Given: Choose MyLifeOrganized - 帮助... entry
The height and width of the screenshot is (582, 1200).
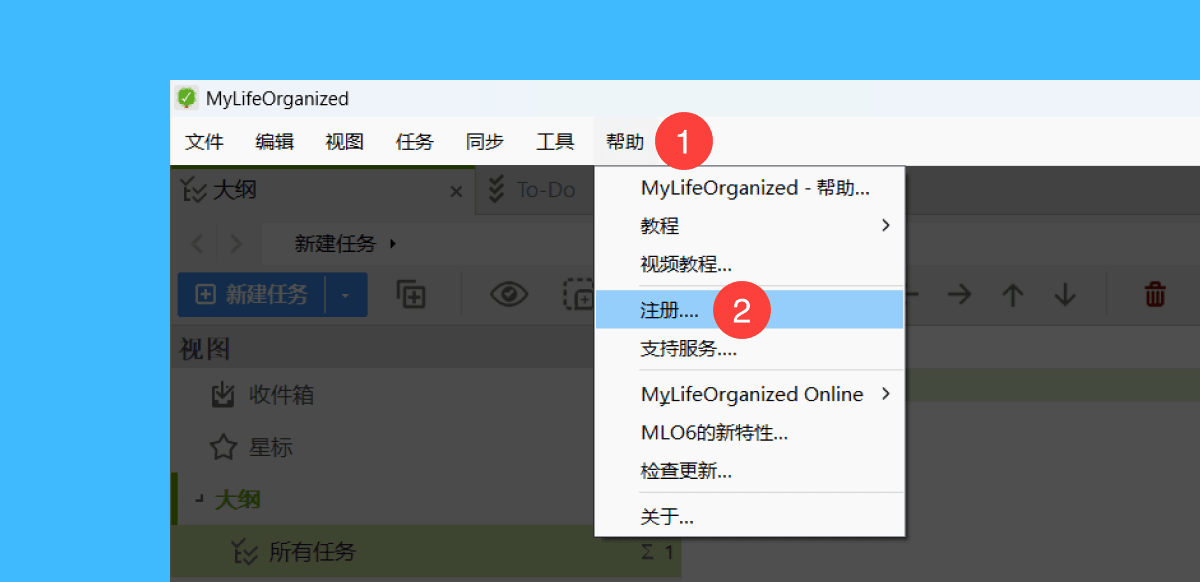Looking at the screenshot, I should click(750, 188).
